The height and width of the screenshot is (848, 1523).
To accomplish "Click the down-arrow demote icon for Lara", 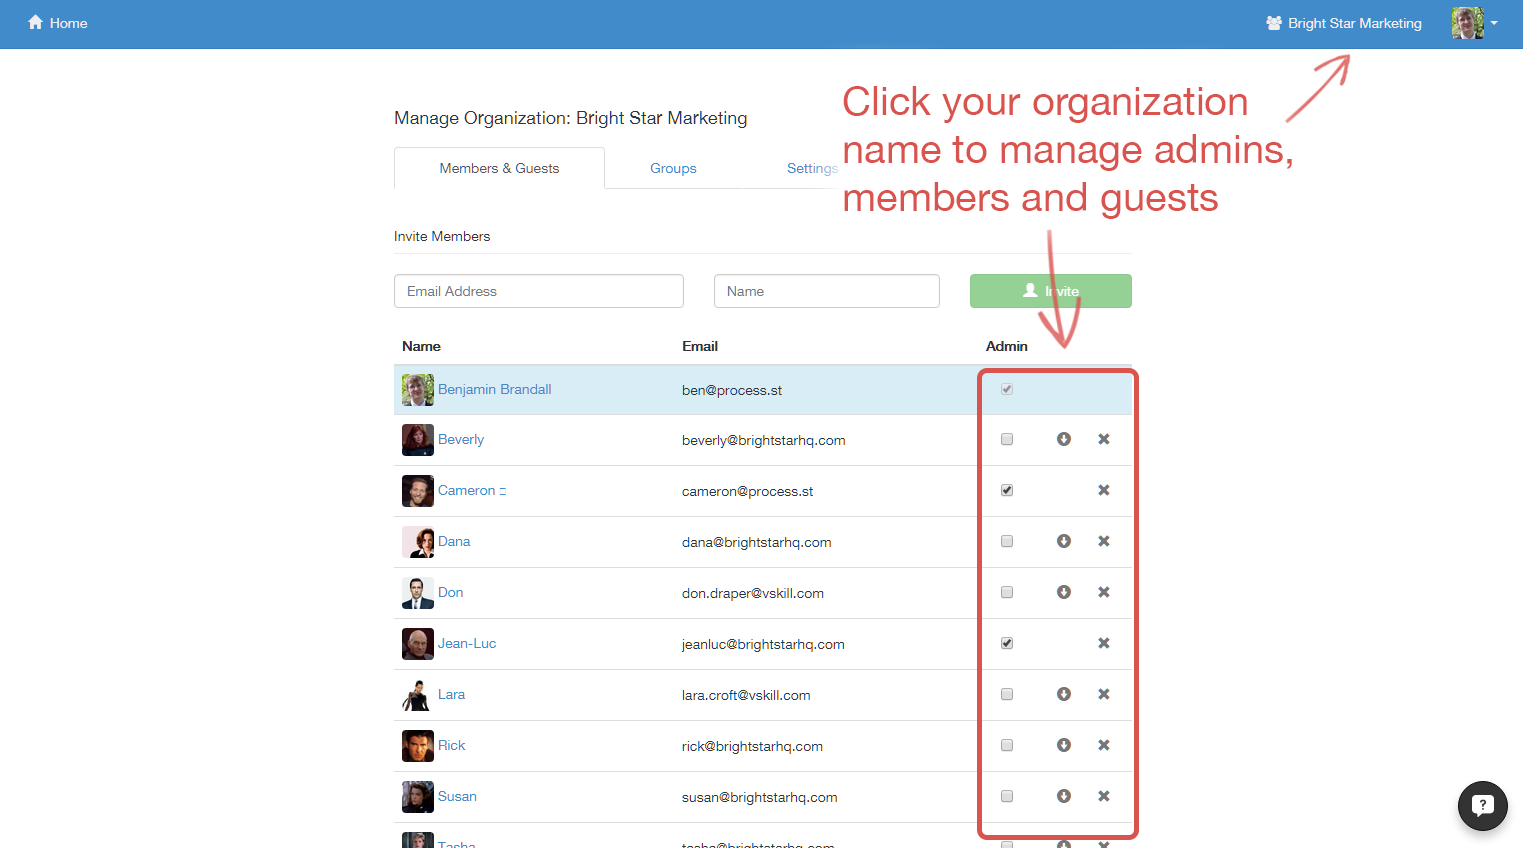I will click(1064, 694).
